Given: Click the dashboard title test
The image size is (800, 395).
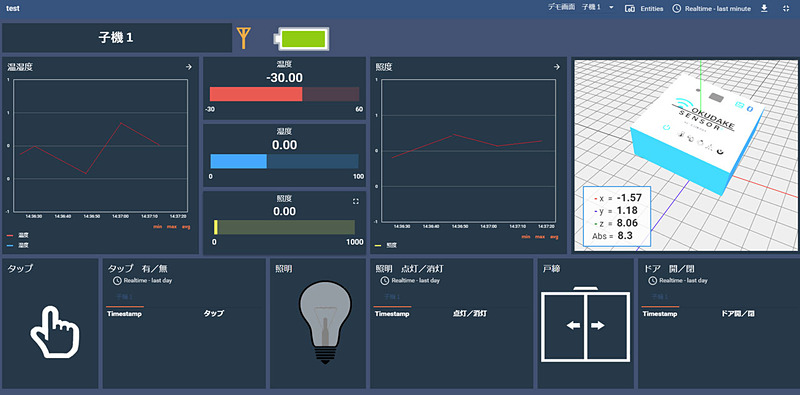Looking at the screenshot, I should 13,9.
